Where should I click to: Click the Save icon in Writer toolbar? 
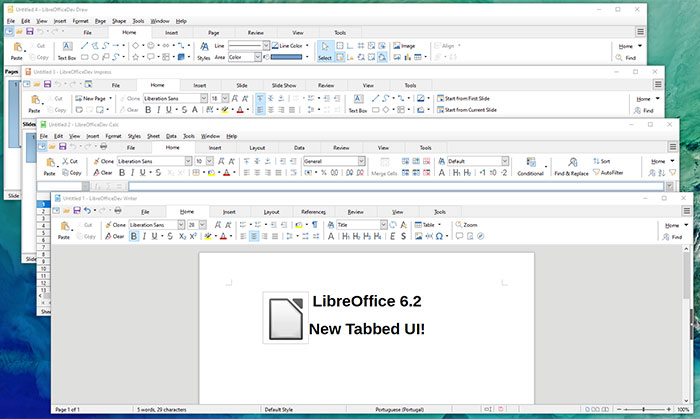click(x=77, y=211)
